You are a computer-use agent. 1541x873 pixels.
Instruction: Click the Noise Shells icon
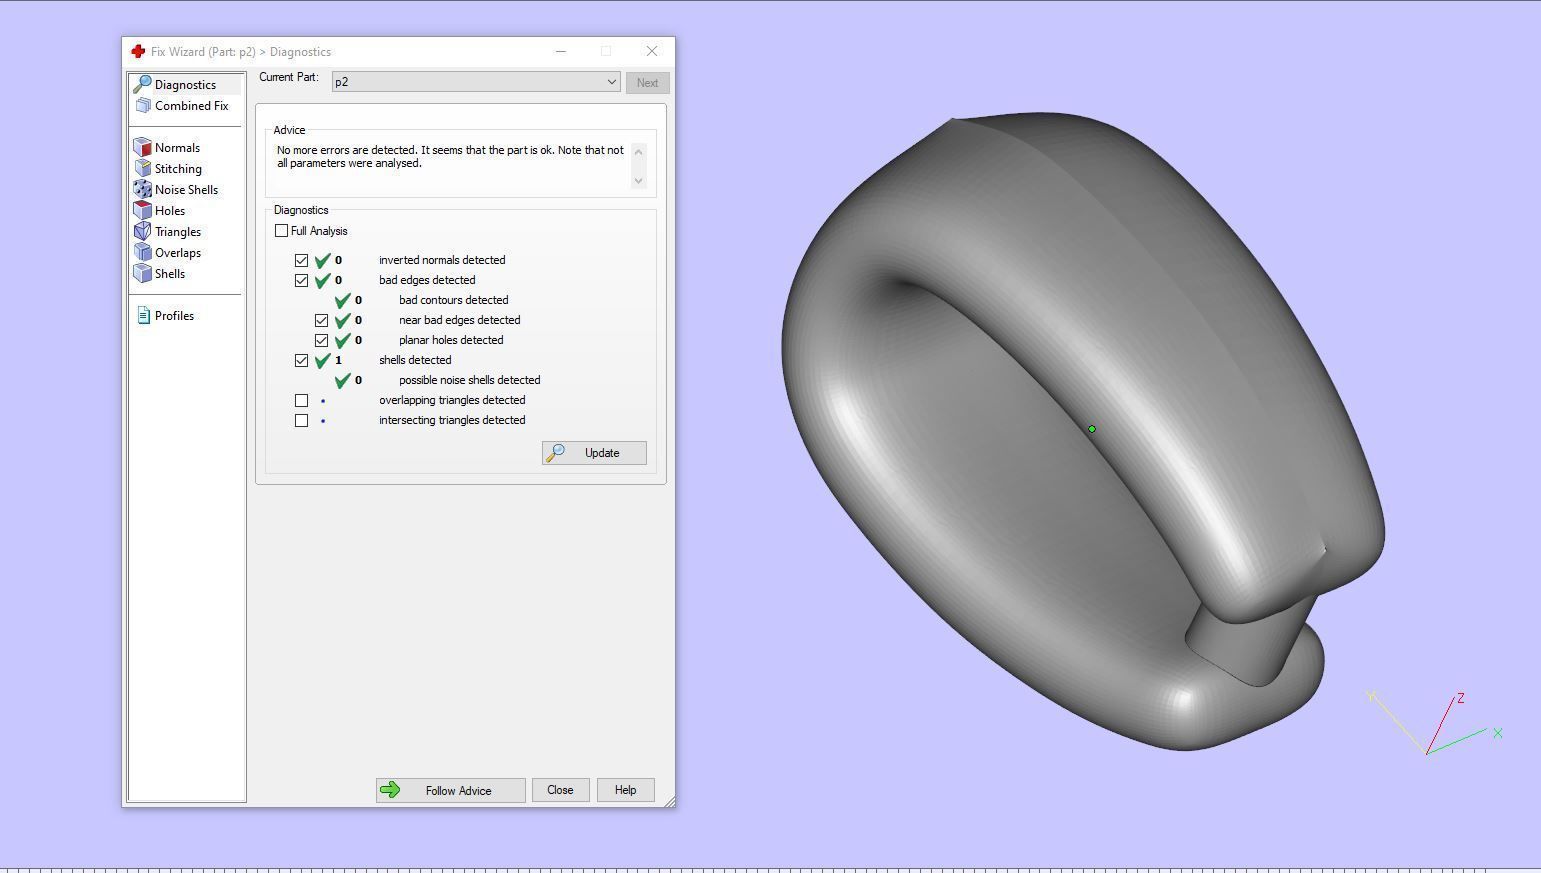click(x=142, y=189)
